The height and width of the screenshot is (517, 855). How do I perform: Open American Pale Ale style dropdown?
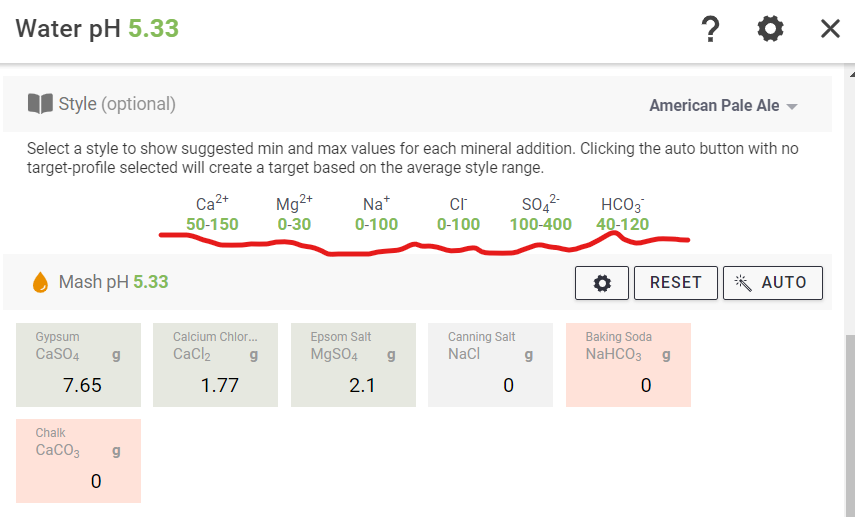tap(713, 105)
